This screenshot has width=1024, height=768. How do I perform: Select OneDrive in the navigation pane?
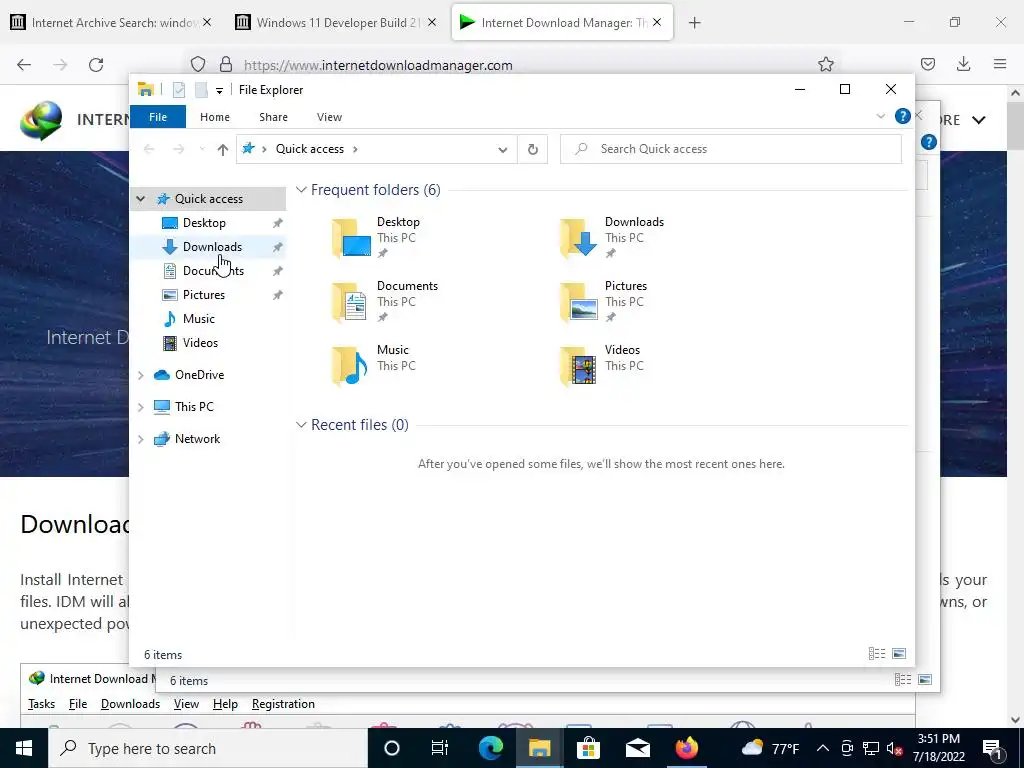pyautogui.click(x=199, y=375)
